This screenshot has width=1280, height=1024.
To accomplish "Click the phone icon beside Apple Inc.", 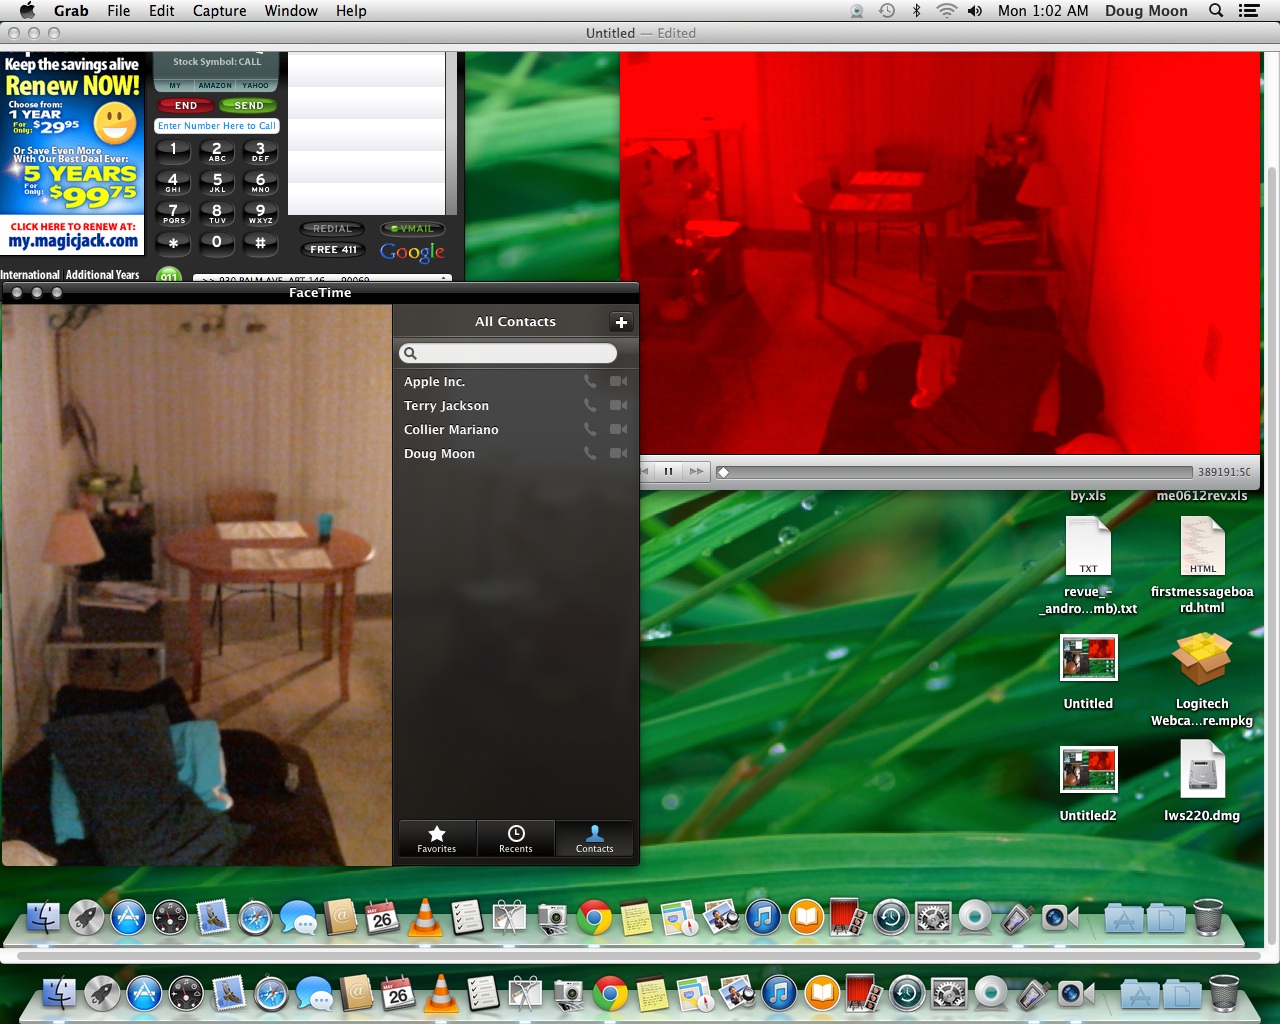I will pyautogui.click(x=590, y=381).
